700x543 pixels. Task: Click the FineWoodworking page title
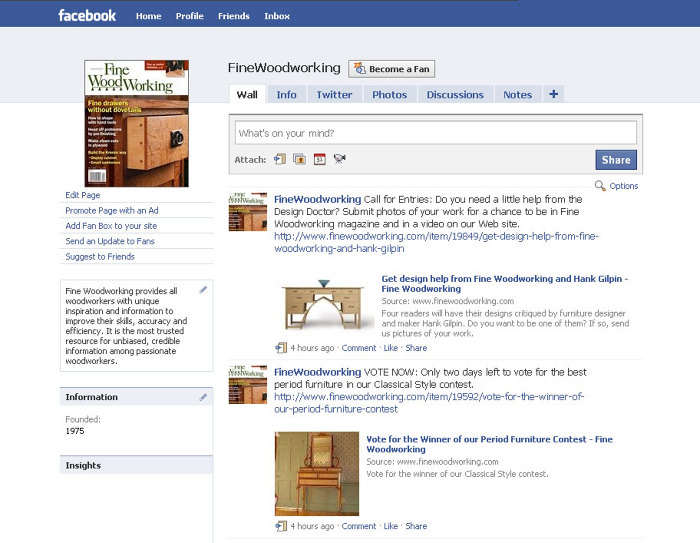[x=284, y=67]
